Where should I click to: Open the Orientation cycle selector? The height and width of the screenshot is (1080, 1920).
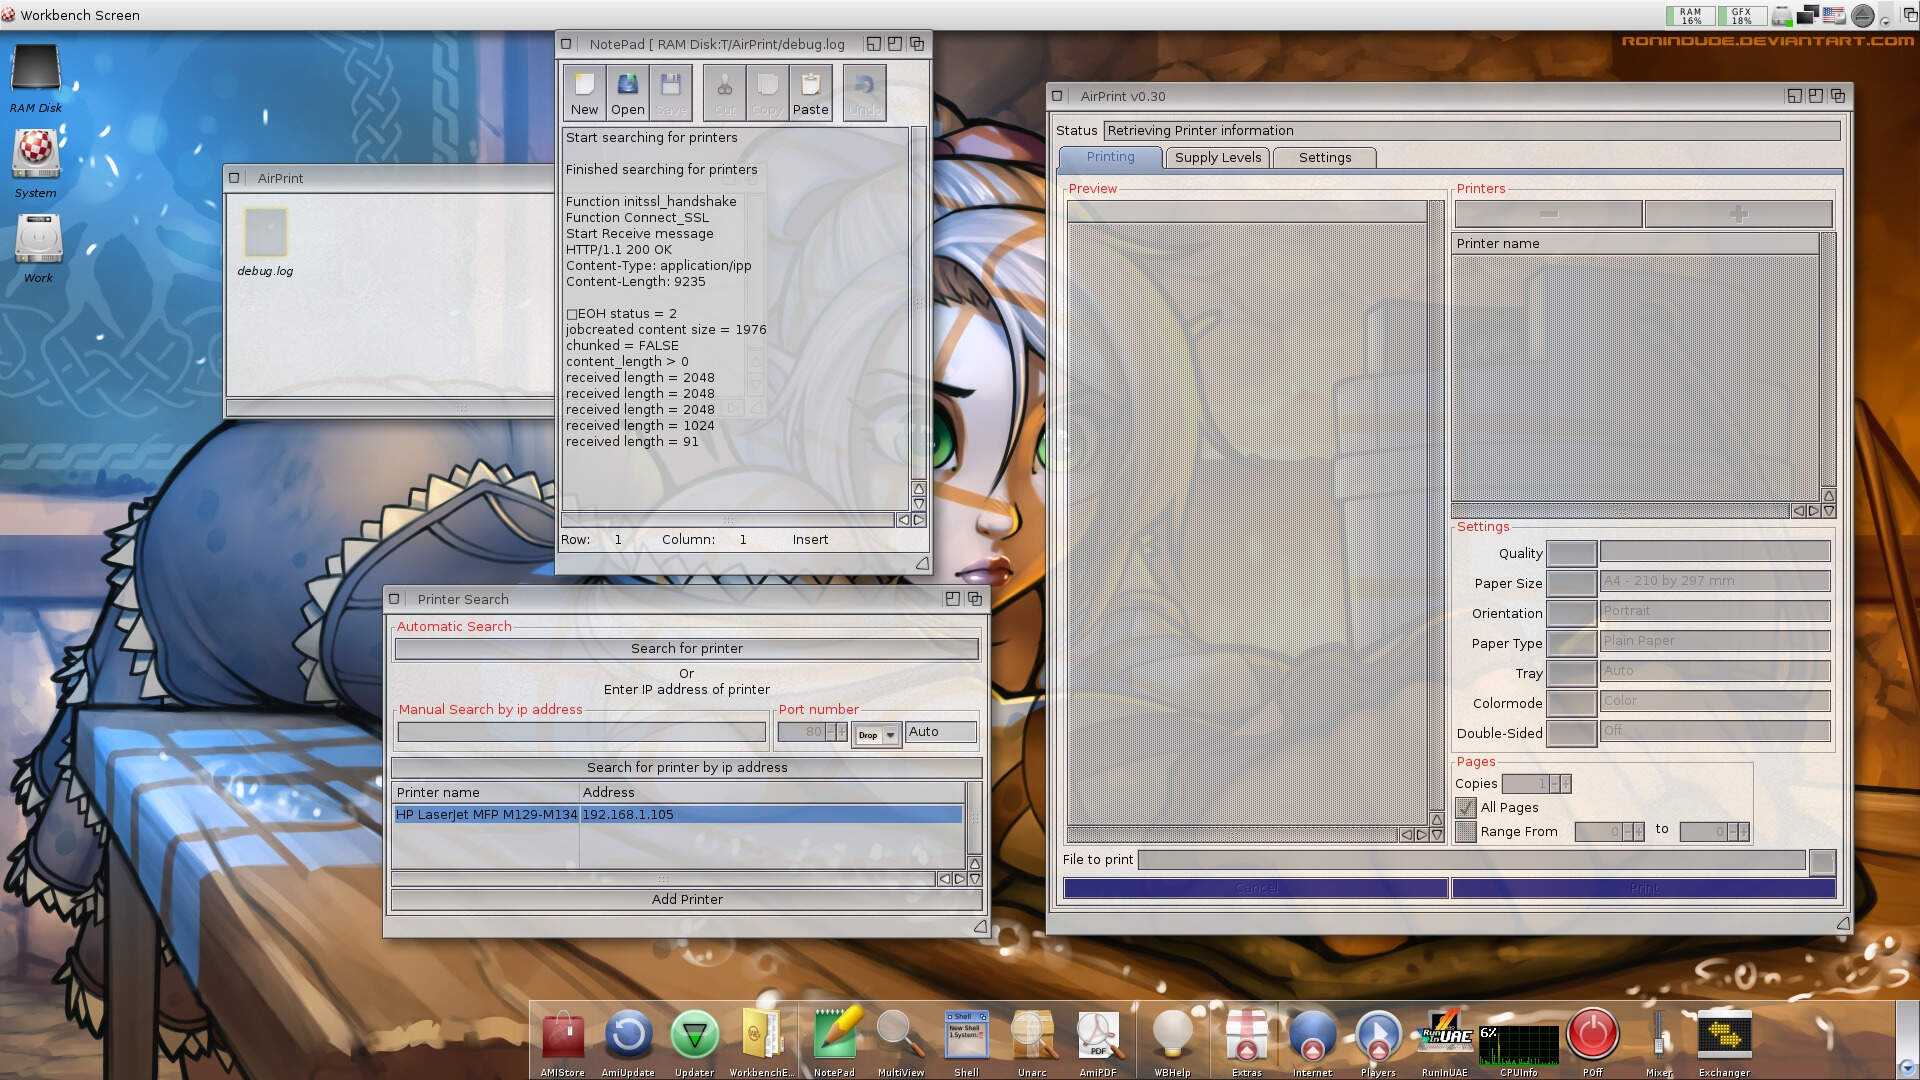tap(1572, 613)
